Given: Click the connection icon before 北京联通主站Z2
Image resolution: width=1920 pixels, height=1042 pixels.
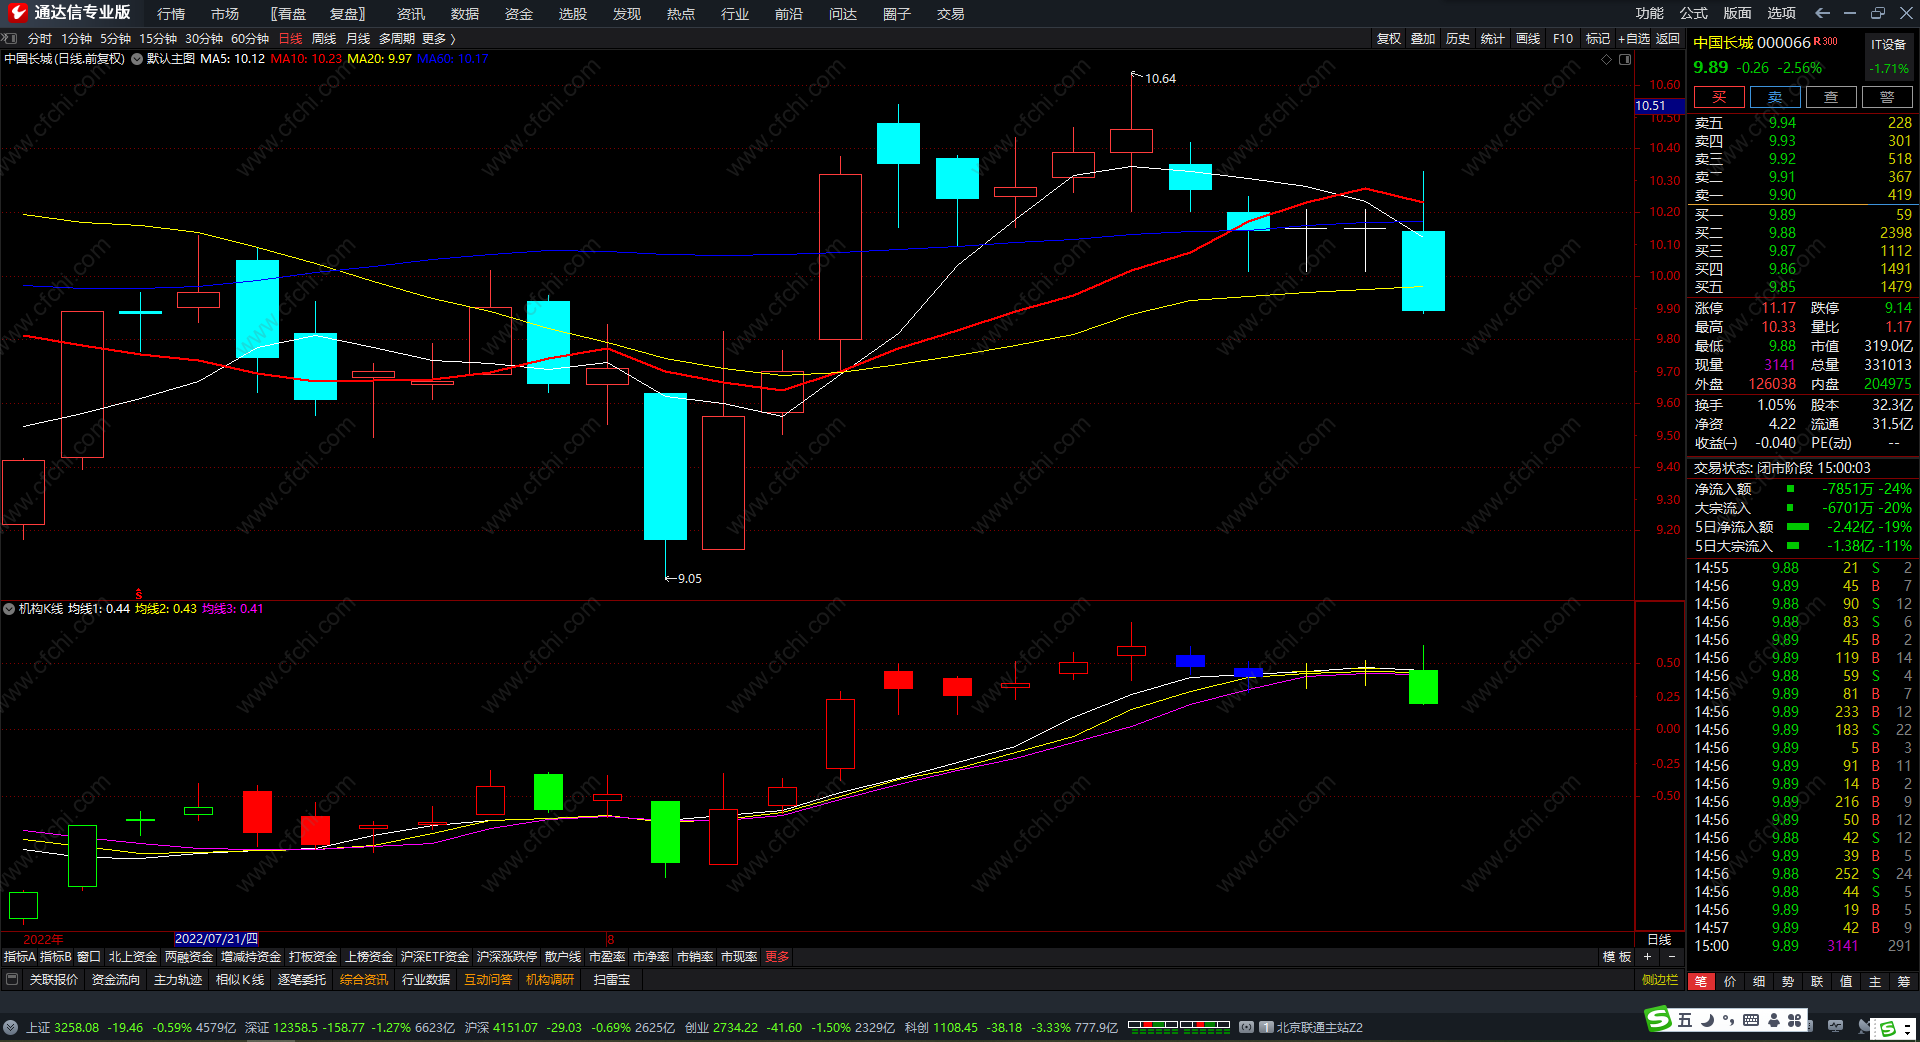Looking at the screenshot, I should 1246,1027.
